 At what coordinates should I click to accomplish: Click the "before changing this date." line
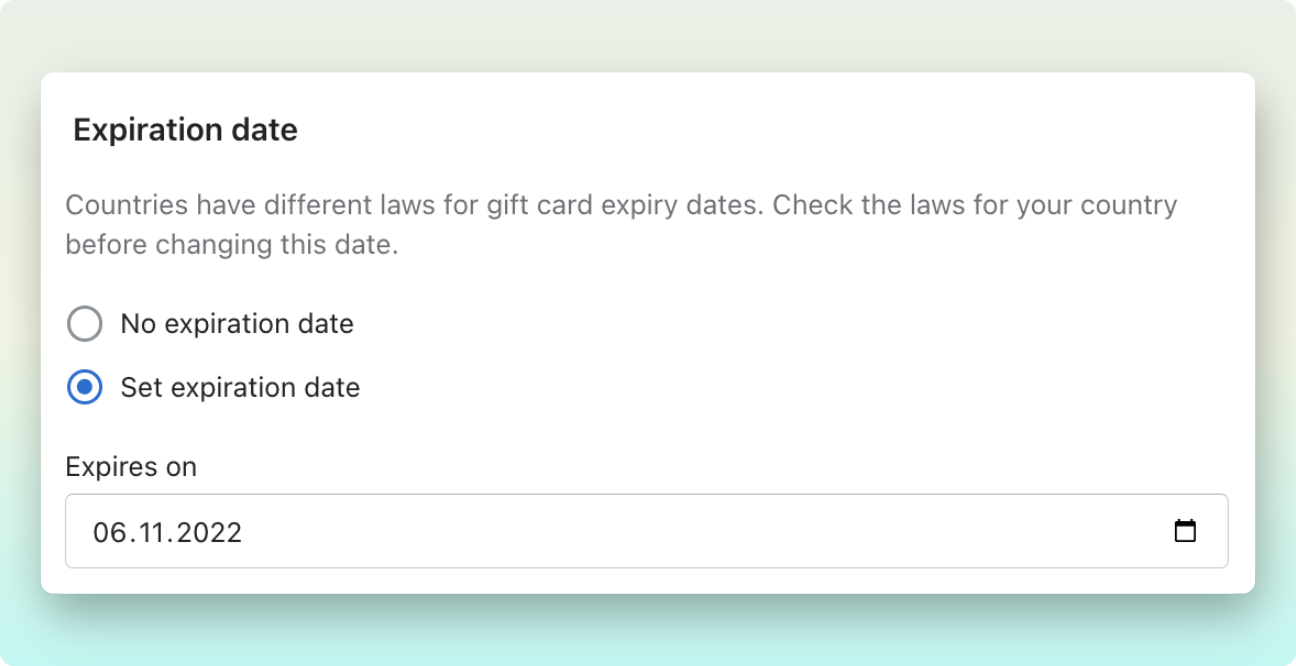(x=232, y=245)
